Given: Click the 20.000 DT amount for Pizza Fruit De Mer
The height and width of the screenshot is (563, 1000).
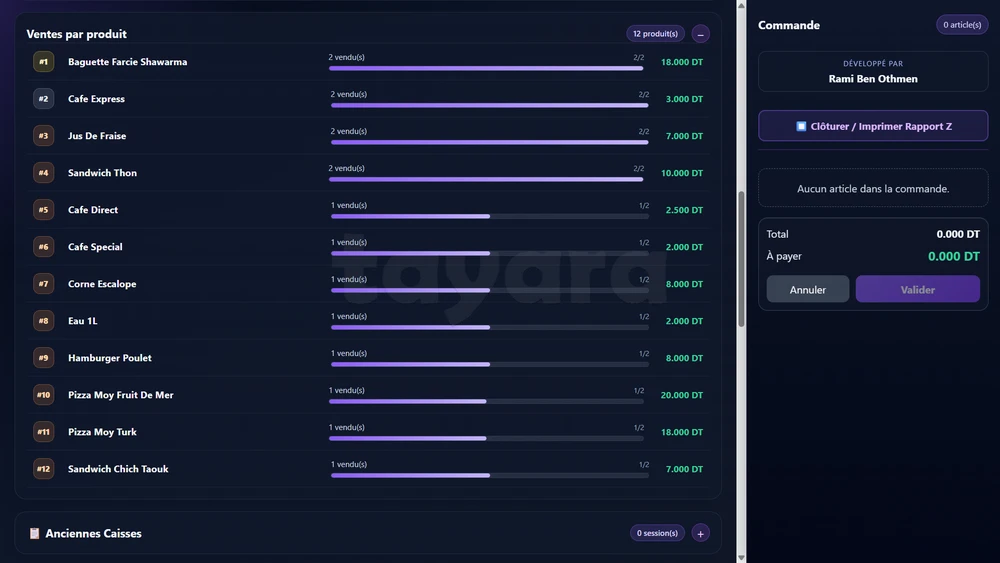Looking at the screenshot, I should [682, 395].
